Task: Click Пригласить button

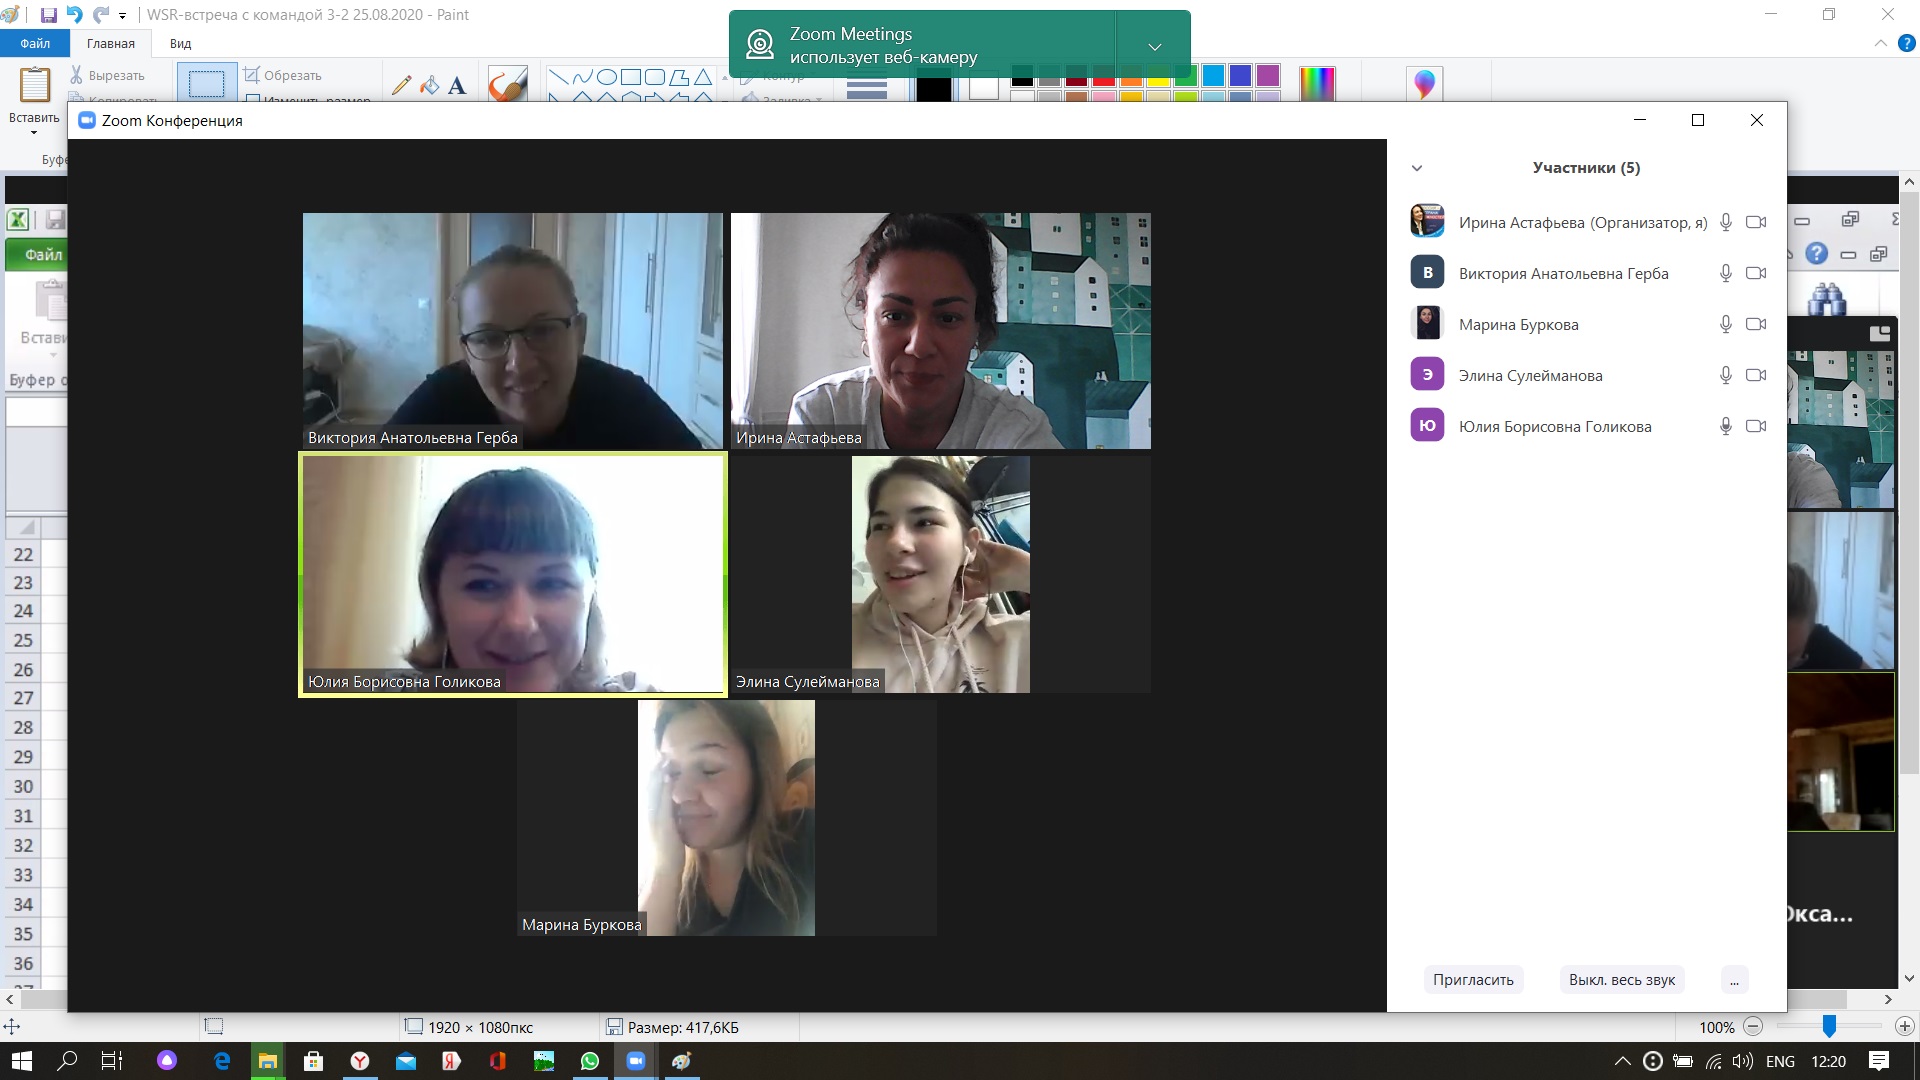Action: coord(1473,980)
